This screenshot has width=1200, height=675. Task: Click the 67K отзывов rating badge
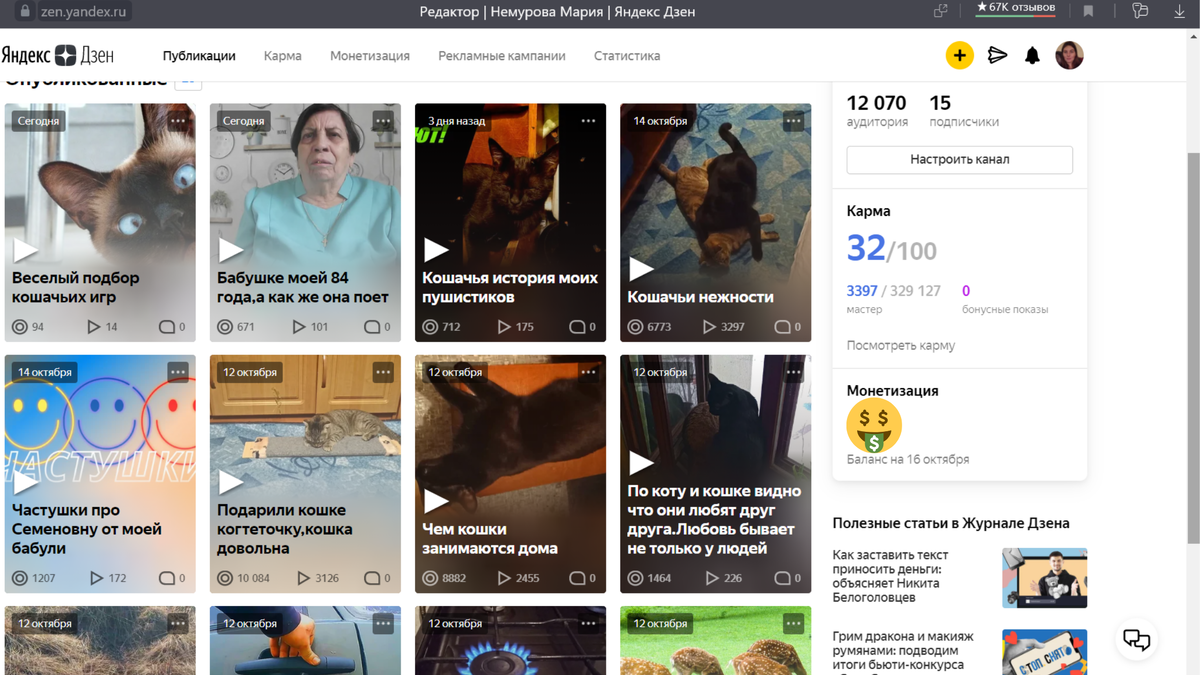click(1015, 9)
